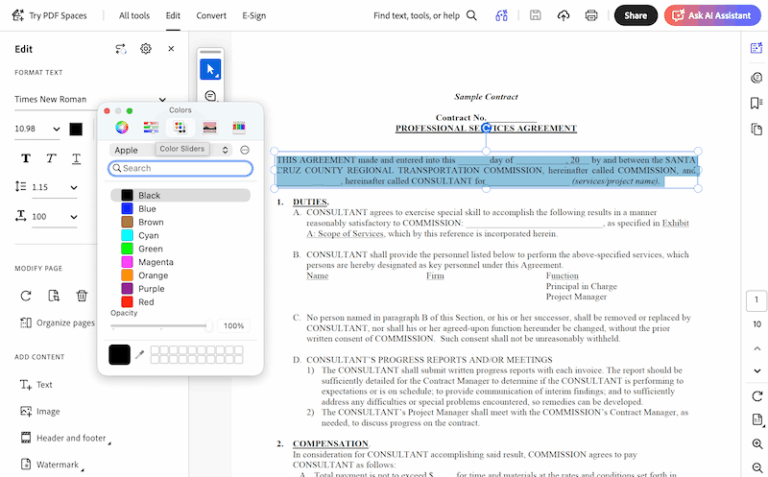This screenshot has width=768, height=477.
Task: Switch to the Edit tab
Action: click(173, 16)
